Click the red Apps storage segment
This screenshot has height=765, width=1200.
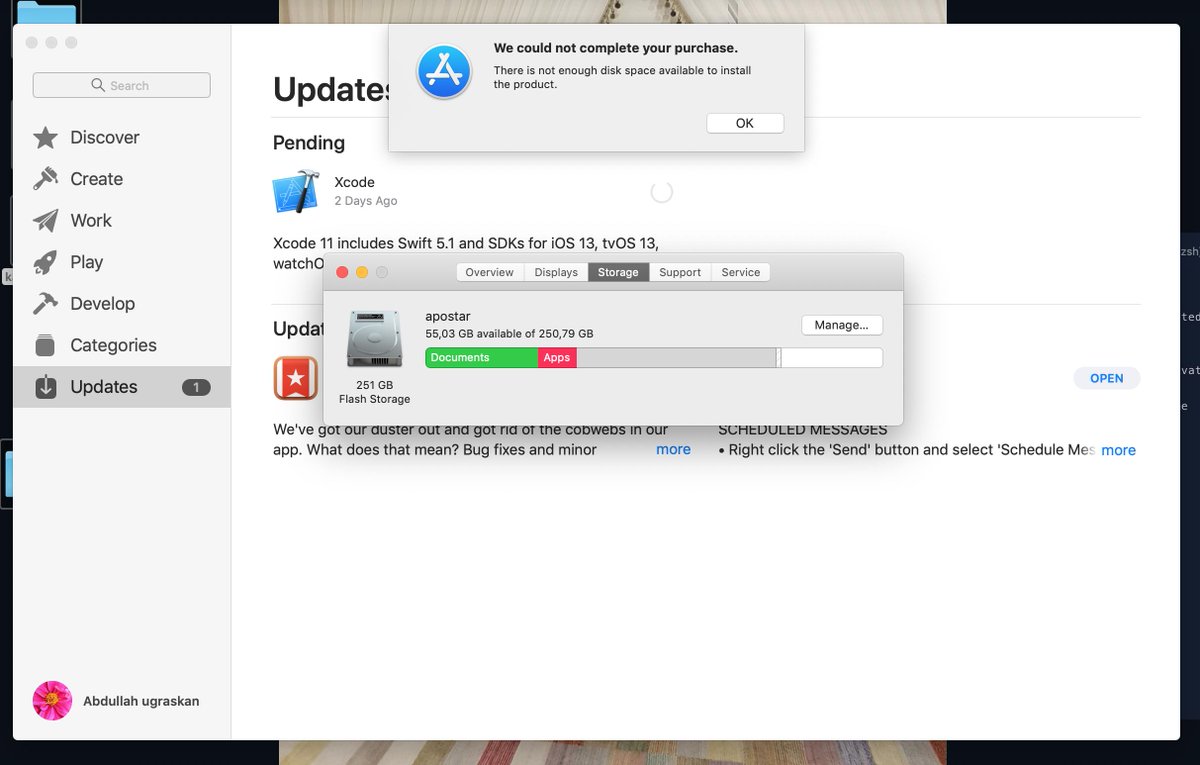tap(557, 358)
